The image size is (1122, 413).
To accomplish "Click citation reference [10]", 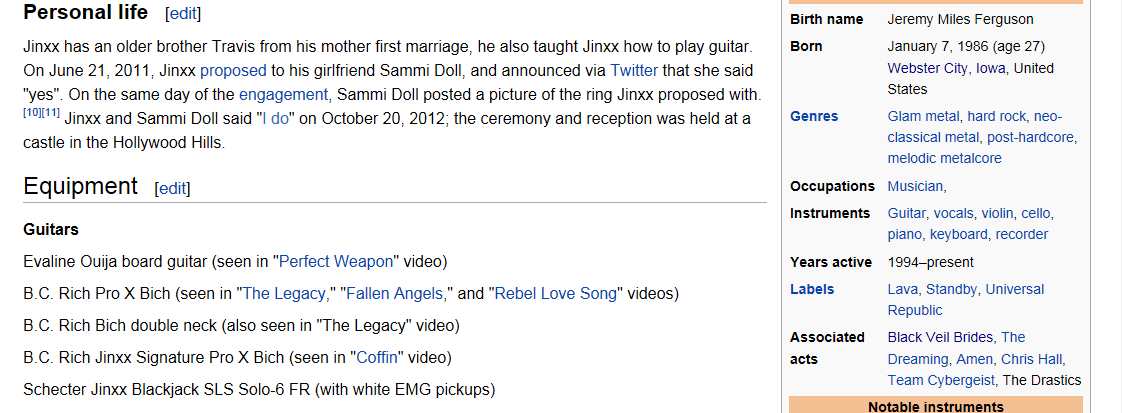I will tap(32, 111).
